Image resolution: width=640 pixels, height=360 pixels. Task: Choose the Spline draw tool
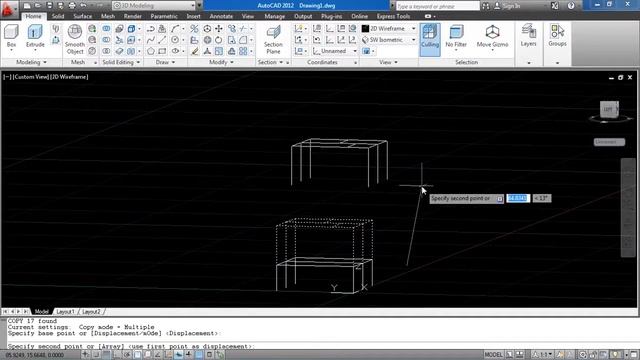tap(151, 40)
